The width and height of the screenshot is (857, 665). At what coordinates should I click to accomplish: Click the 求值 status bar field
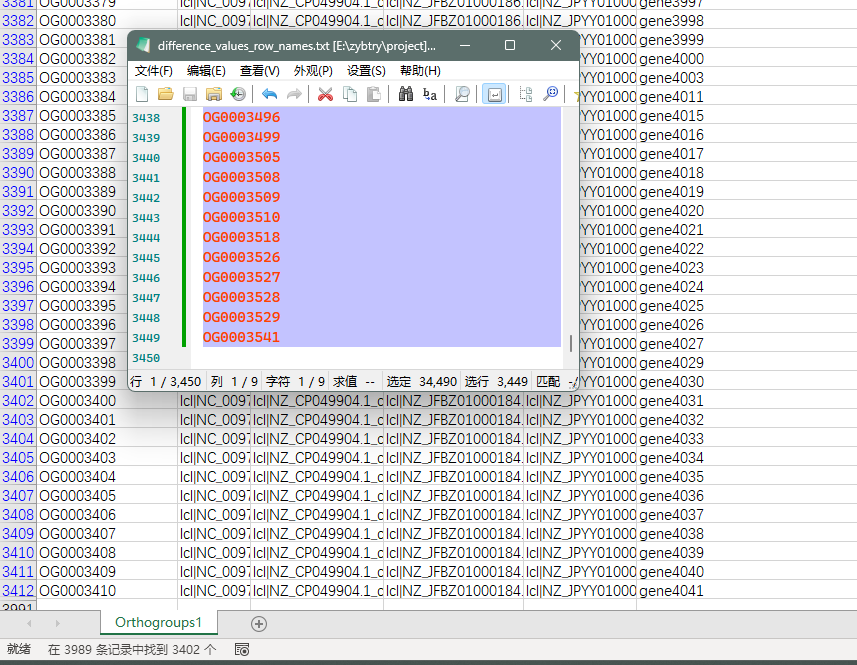click(354, 381)
